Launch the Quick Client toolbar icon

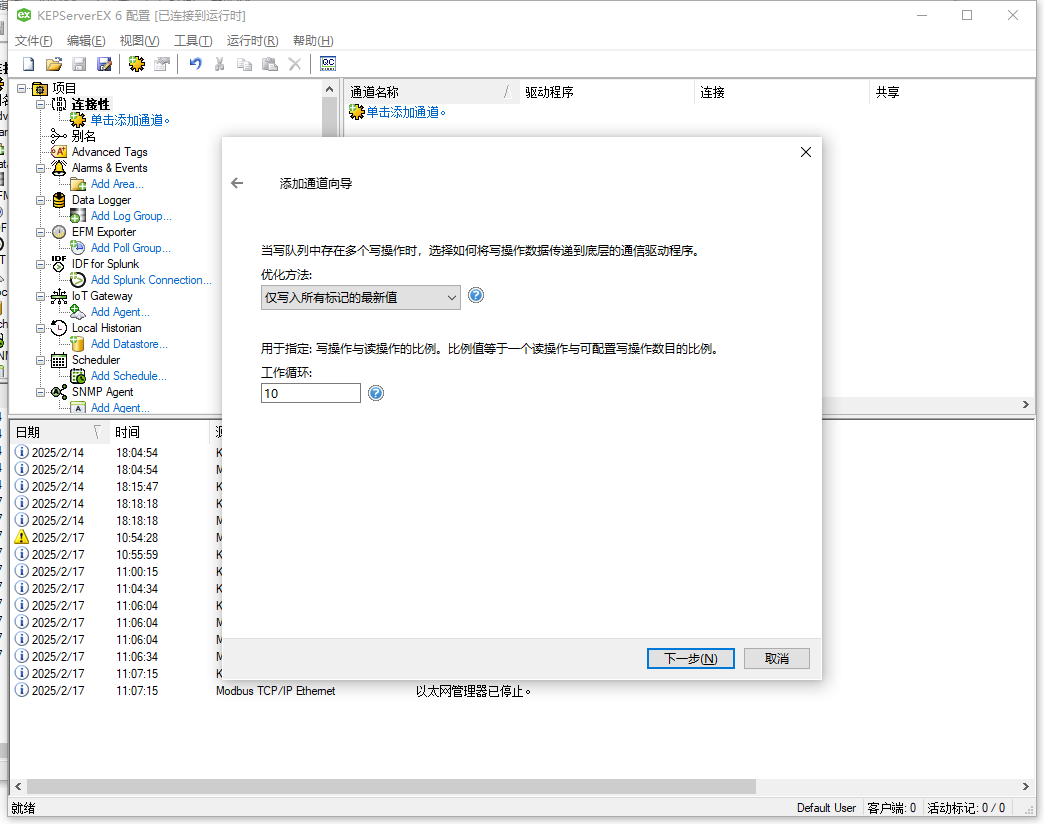(x=328, y=64)
